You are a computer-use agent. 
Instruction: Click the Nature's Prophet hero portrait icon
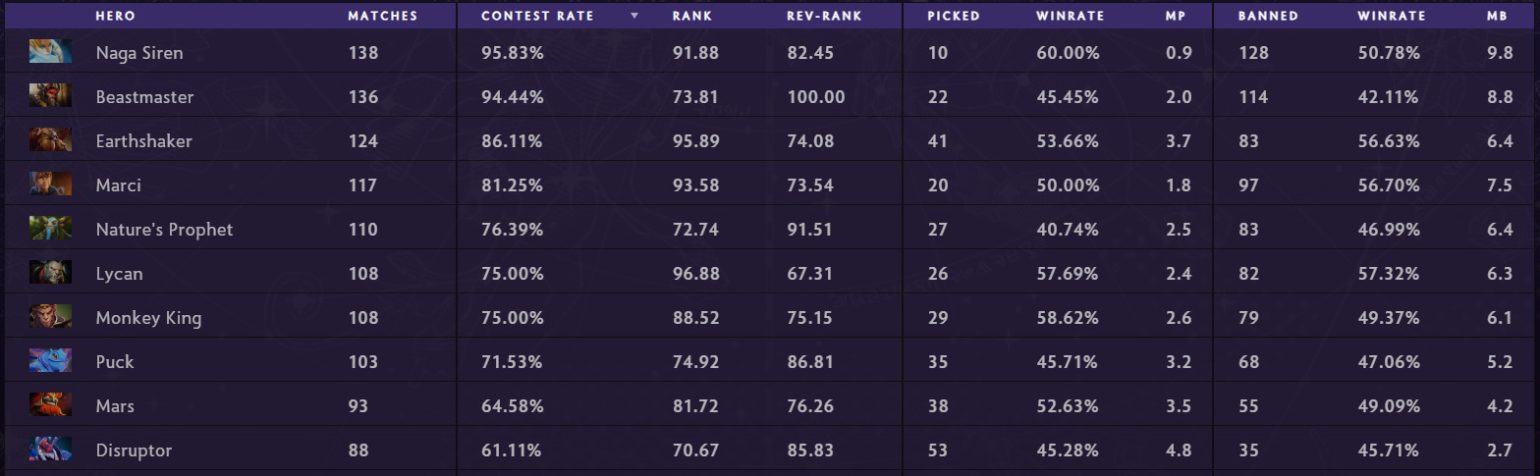pyautogui.click(x=50, y=228)
